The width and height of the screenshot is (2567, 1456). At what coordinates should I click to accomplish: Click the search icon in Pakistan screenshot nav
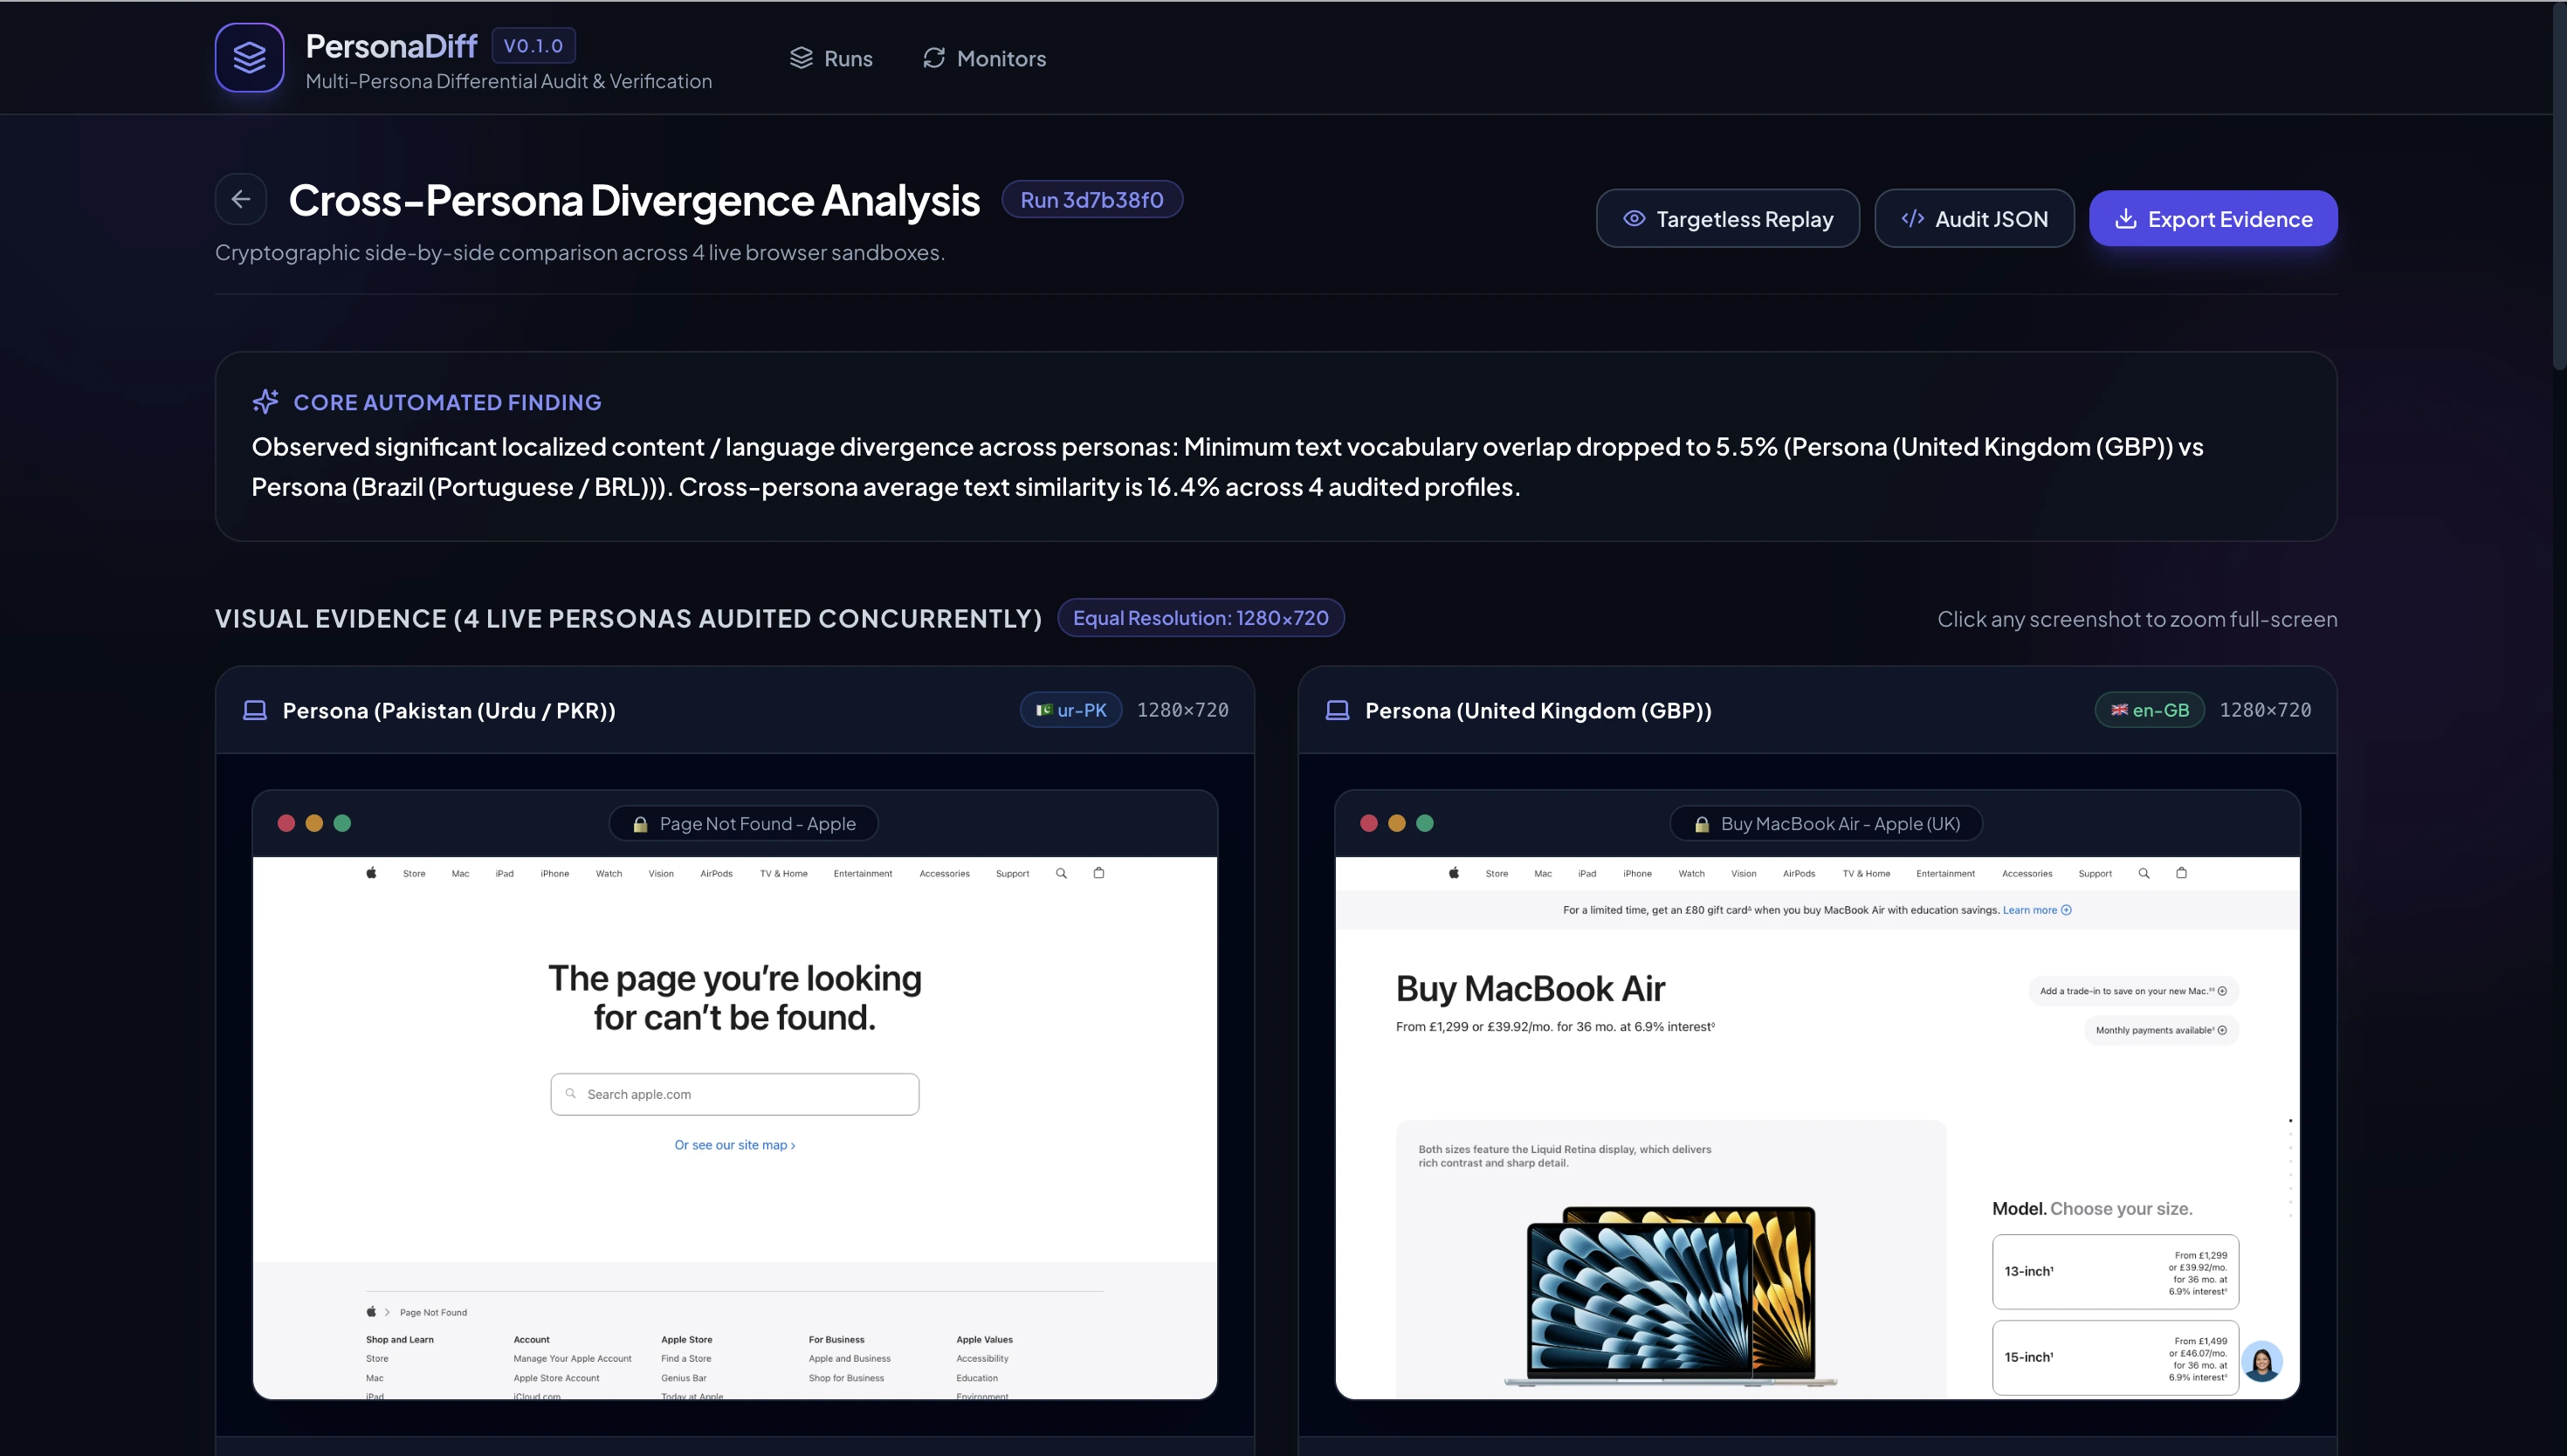(1061, 873)
